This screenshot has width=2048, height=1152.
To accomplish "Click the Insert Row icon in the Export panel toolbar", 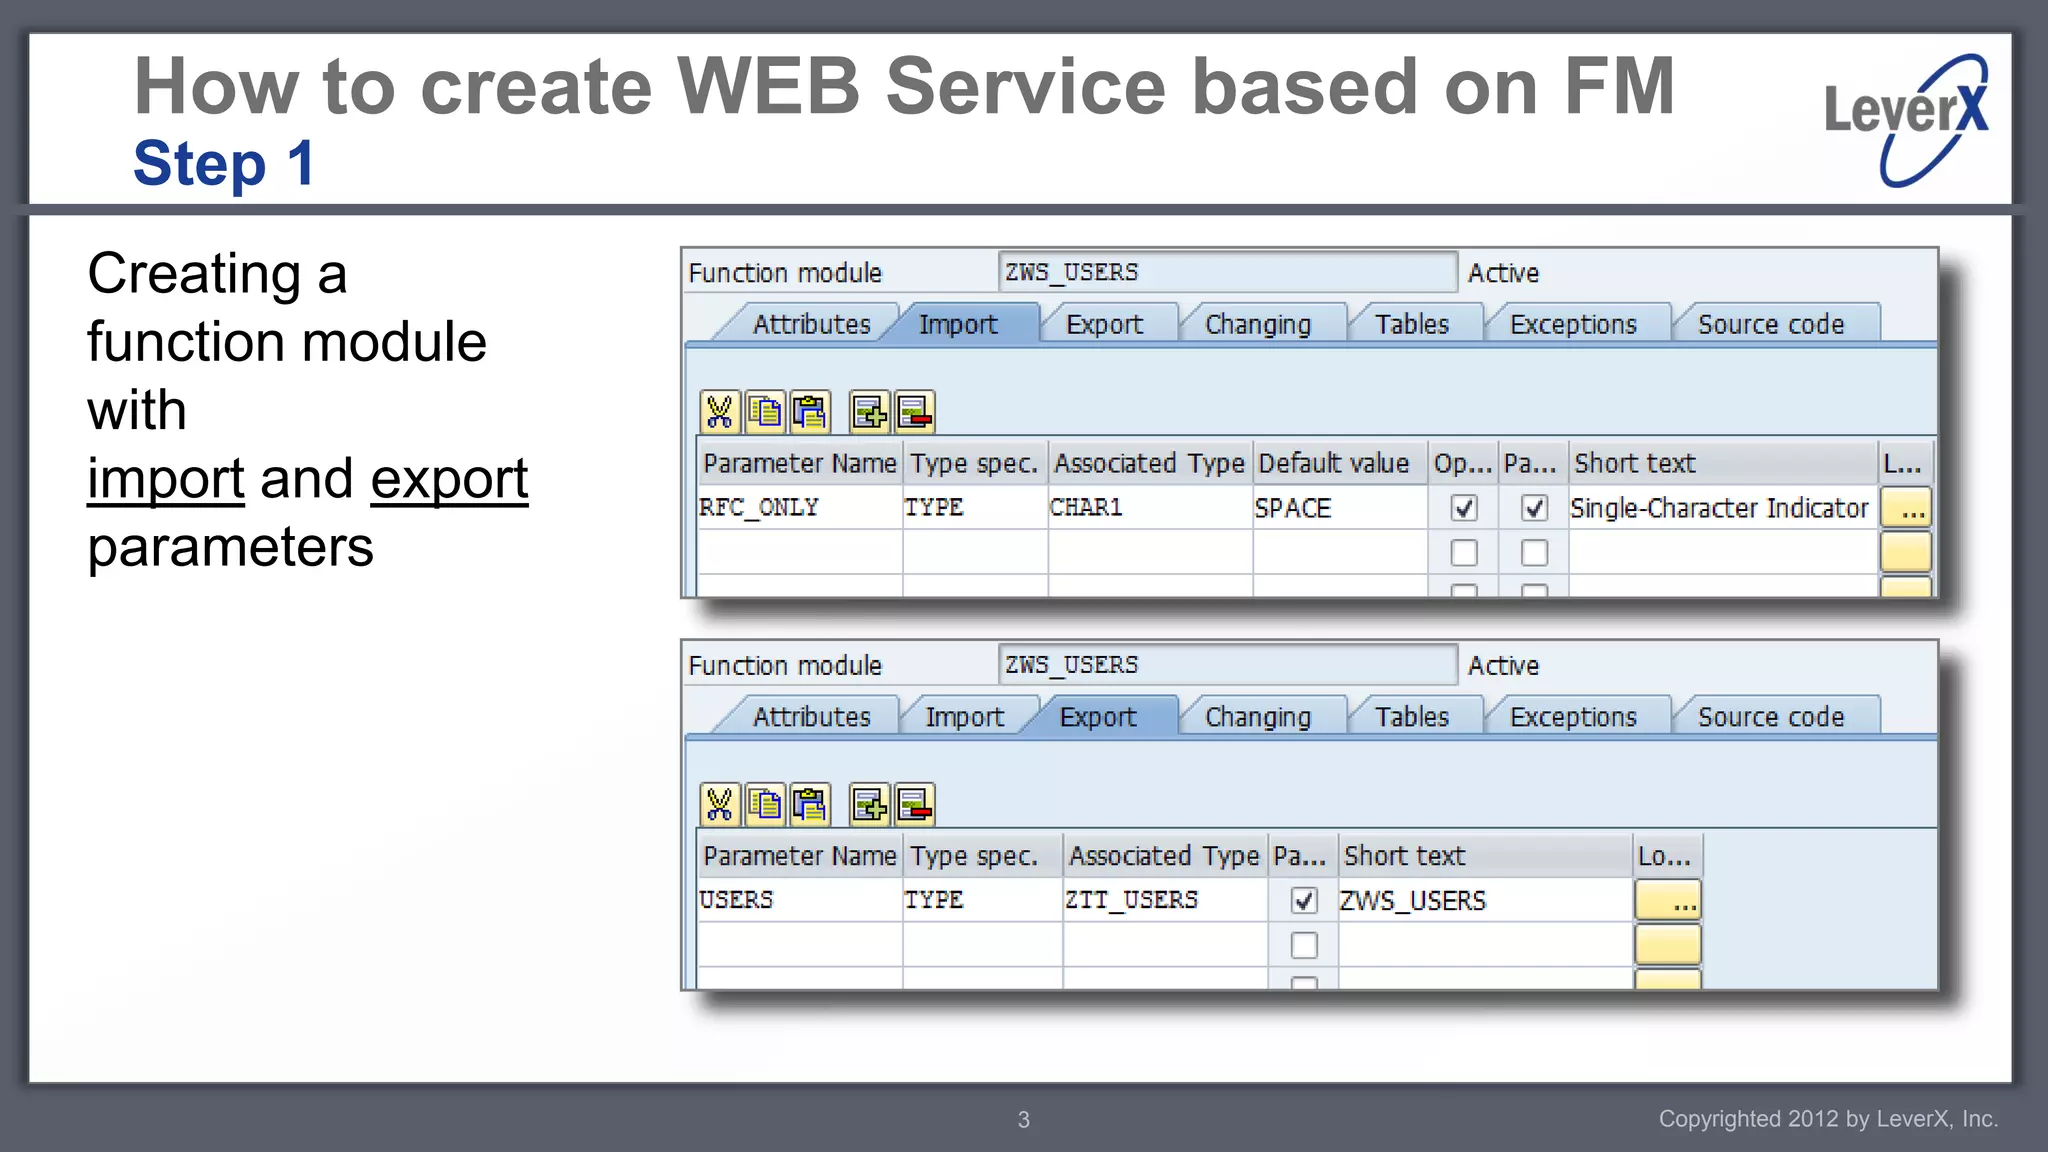I will point(869,804).
